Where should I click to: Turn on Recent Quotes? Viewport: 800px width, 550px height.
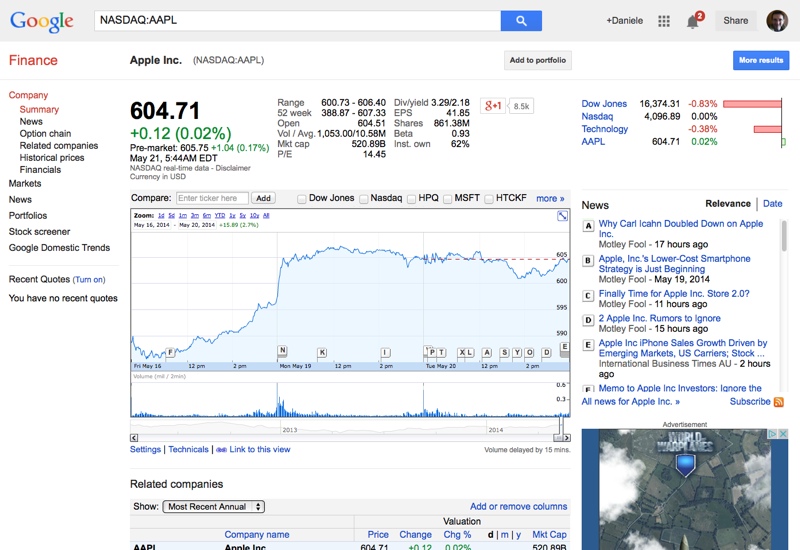coord(89,280)
